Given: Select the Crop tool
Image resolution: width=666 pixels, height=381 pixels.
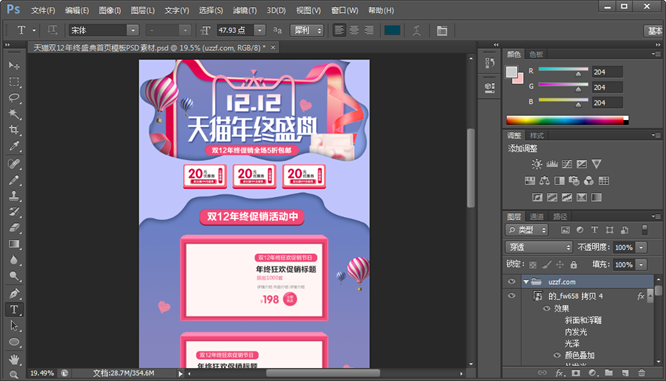Looking at the screenshot, I should click(x=14, y=130).
